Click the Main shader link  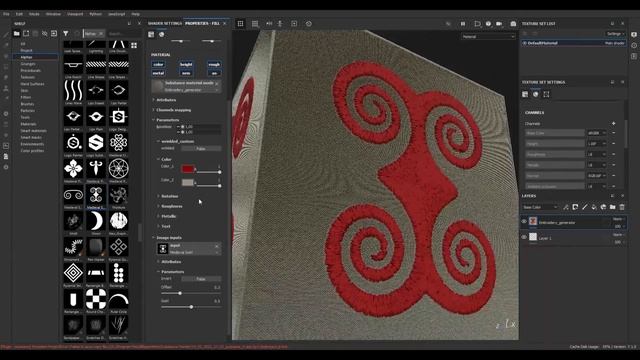pyautogui.click(x=614, y=43)
